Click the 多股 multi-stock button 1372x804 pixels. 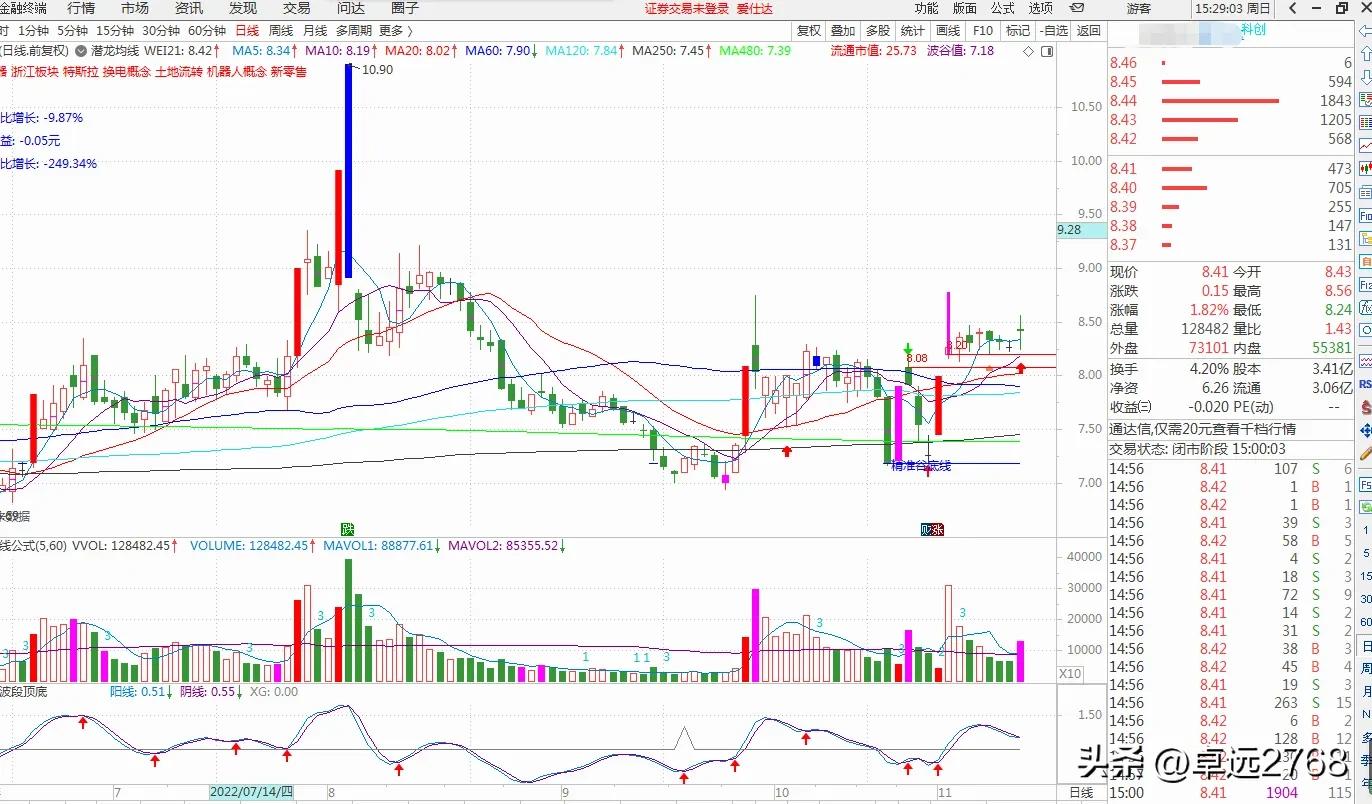878,31
